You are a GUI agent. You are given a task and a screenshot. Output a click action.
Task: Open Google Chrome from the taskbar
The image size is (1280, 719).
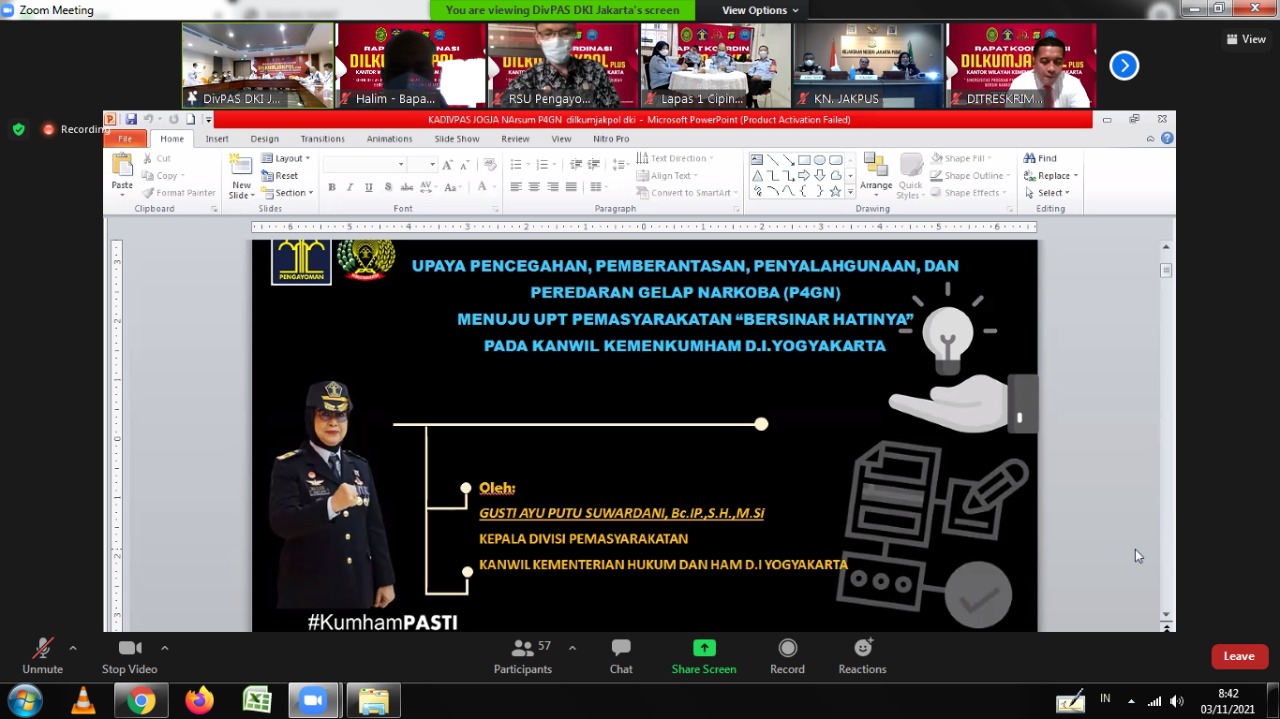coord(141,701)
